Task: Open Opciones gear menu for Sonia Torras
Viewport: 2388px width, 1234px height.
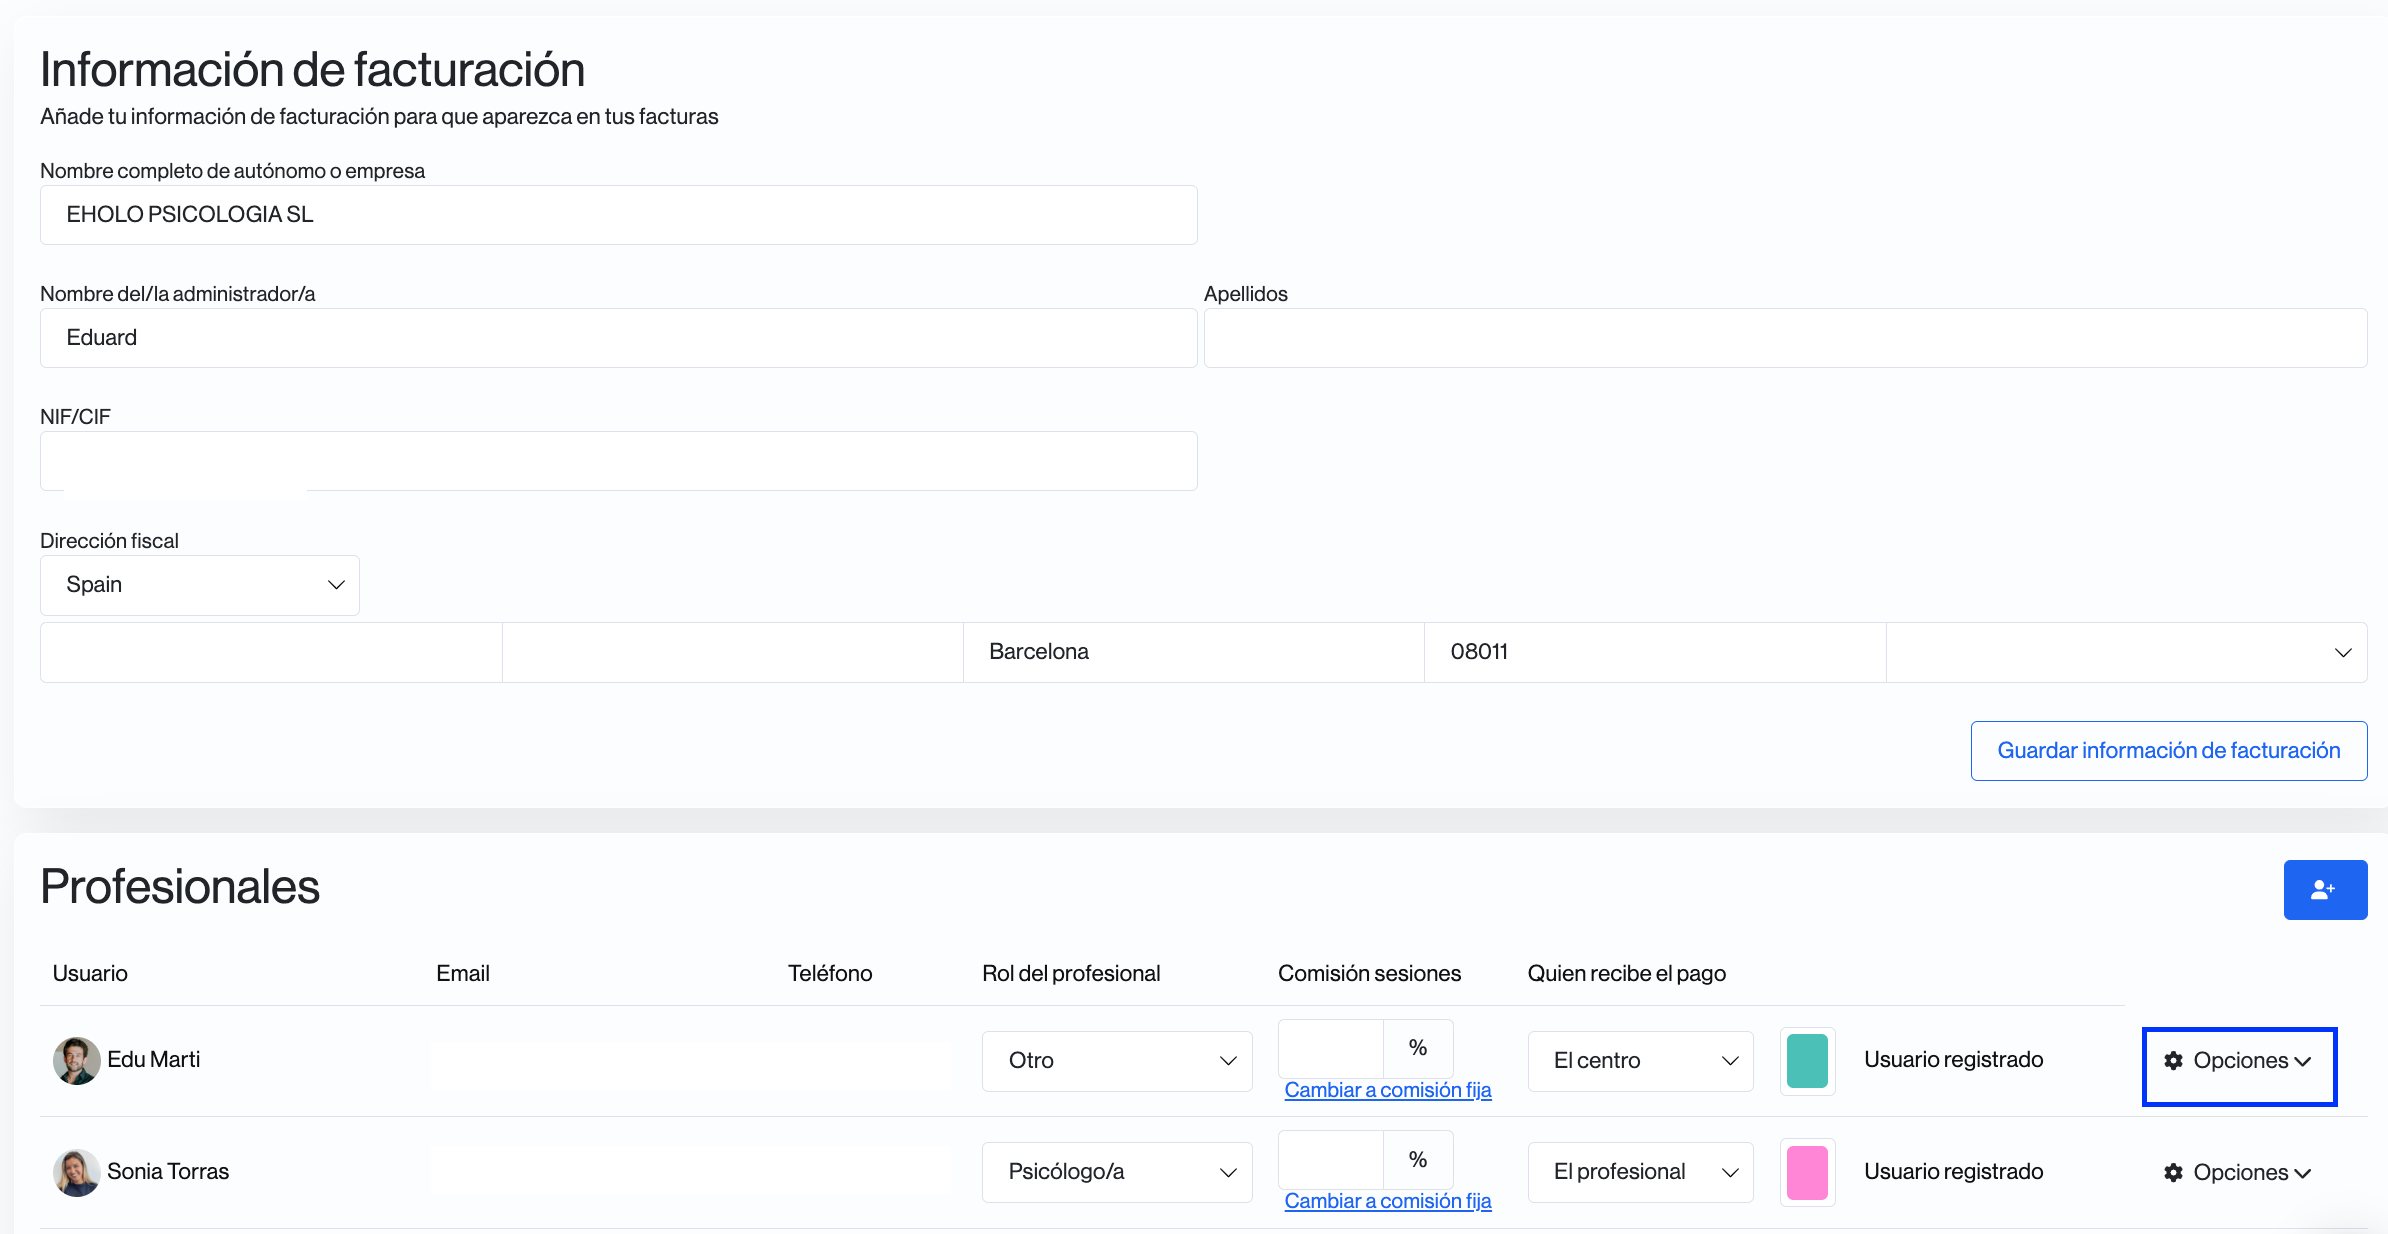Action: point(2238,1172)
